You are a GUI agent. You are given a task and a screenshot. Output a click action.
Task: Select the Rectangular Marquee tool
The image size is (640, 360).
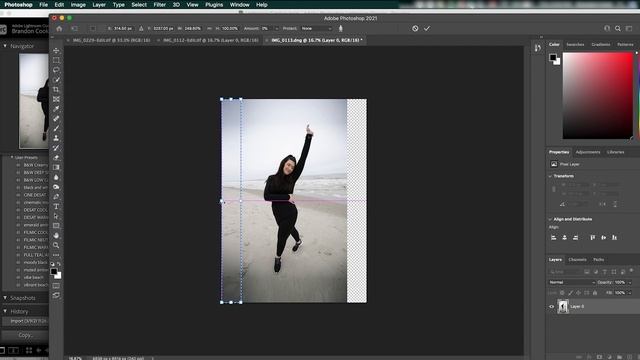tap(56, 60)
